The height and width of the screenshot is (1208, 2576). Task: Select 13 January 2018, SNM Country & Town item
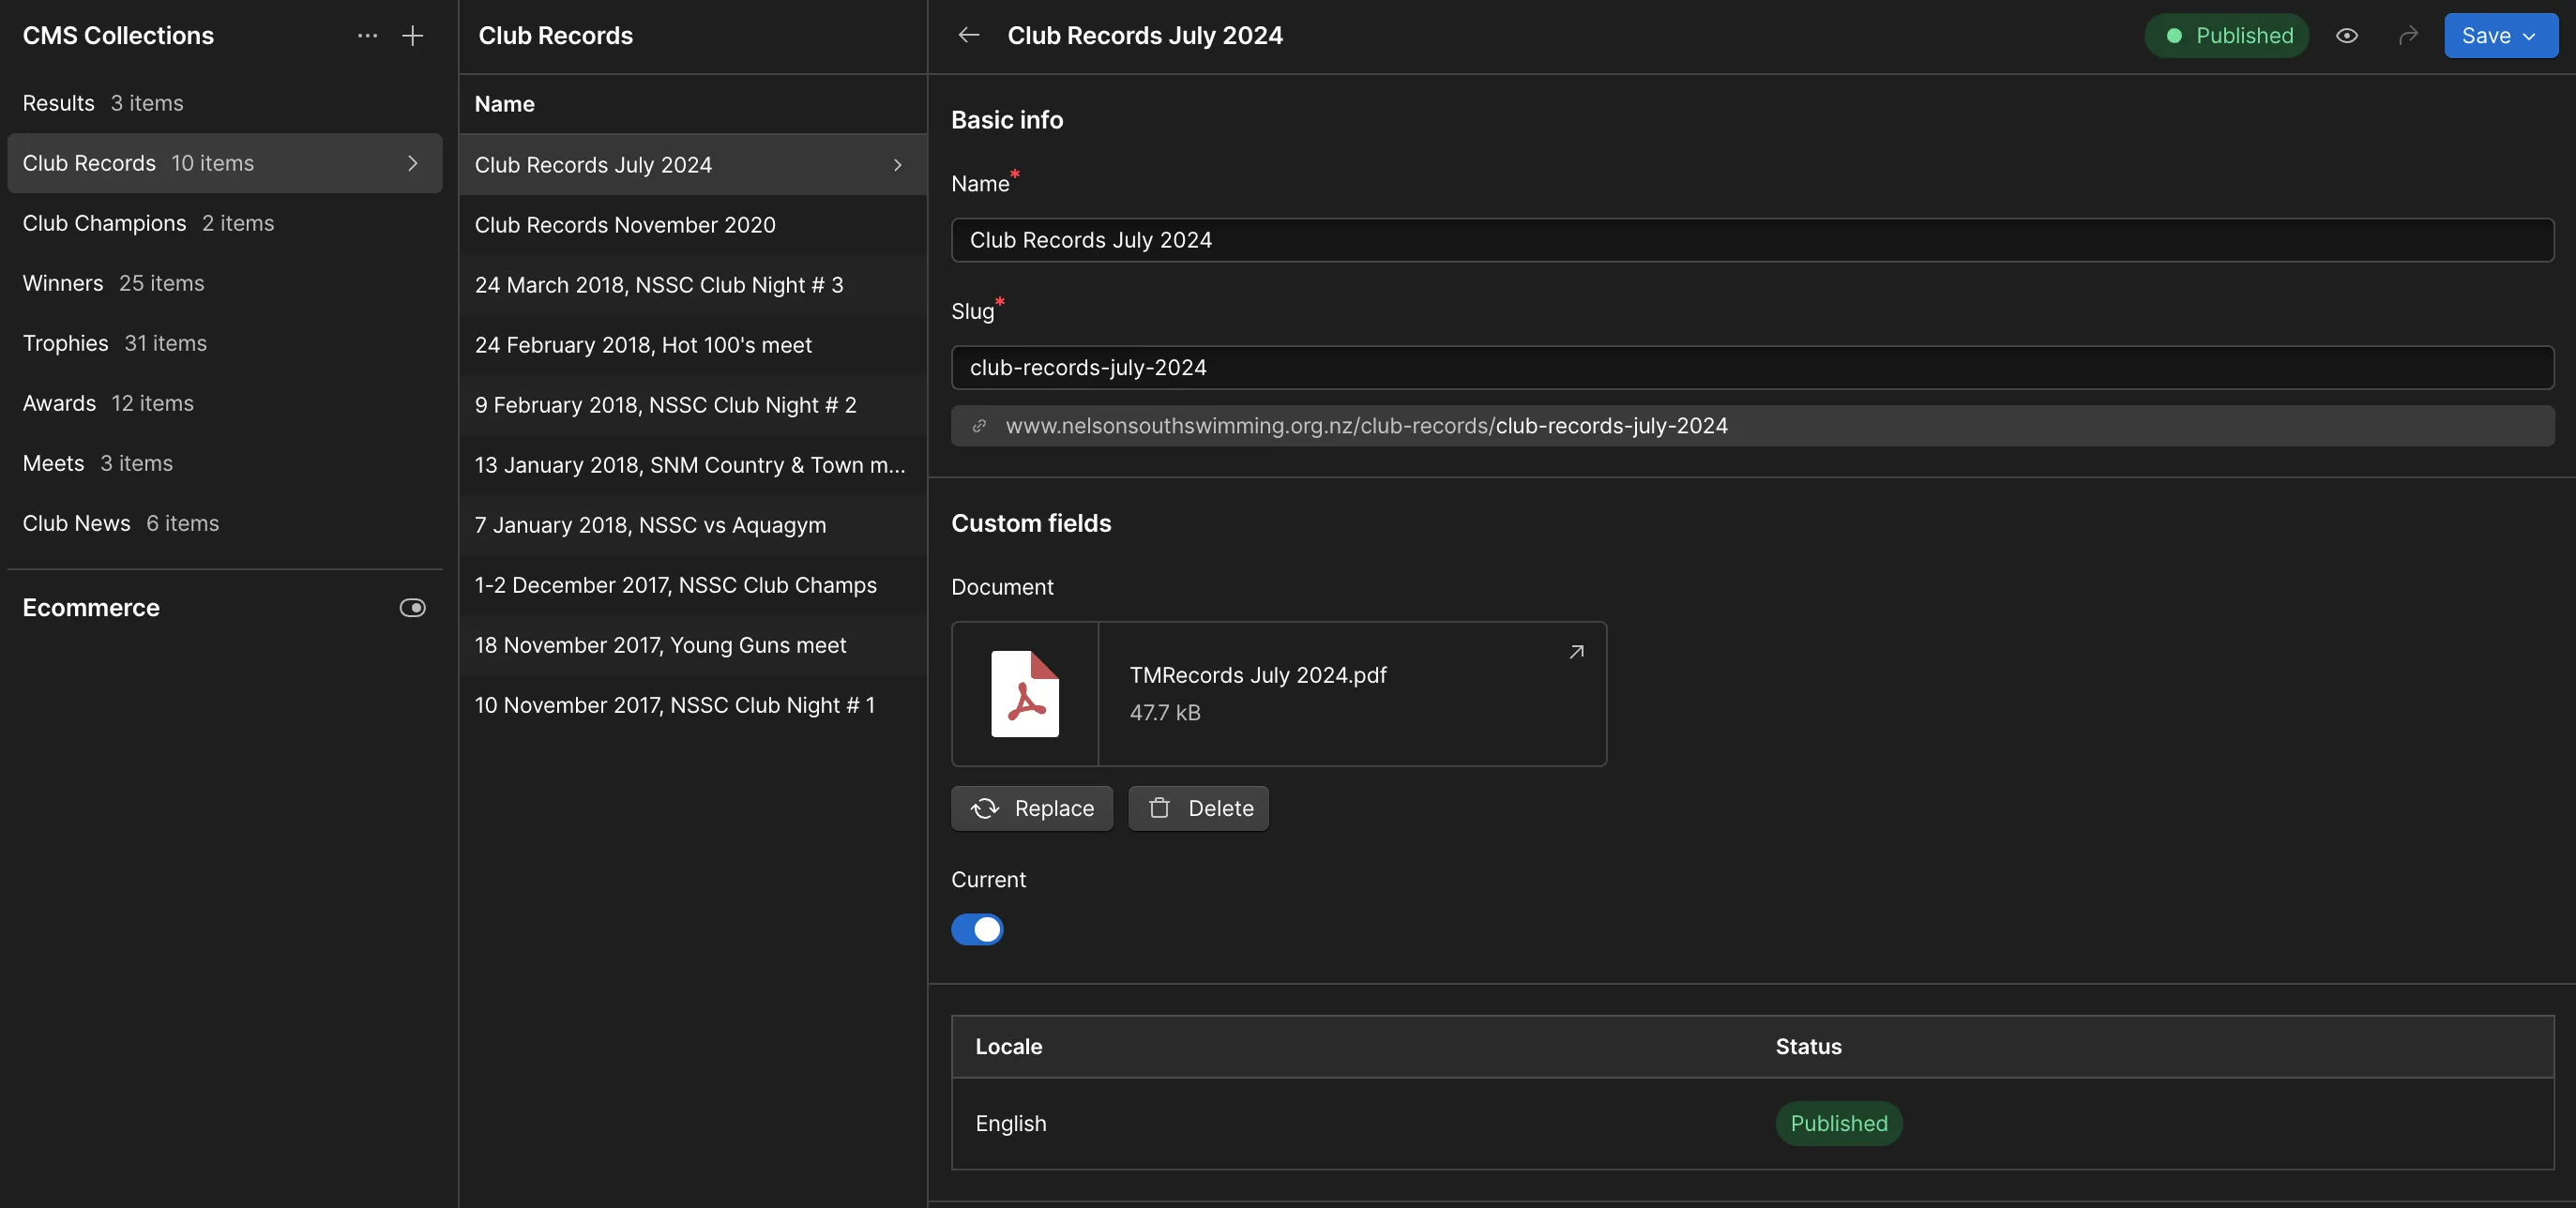point(693,465)
